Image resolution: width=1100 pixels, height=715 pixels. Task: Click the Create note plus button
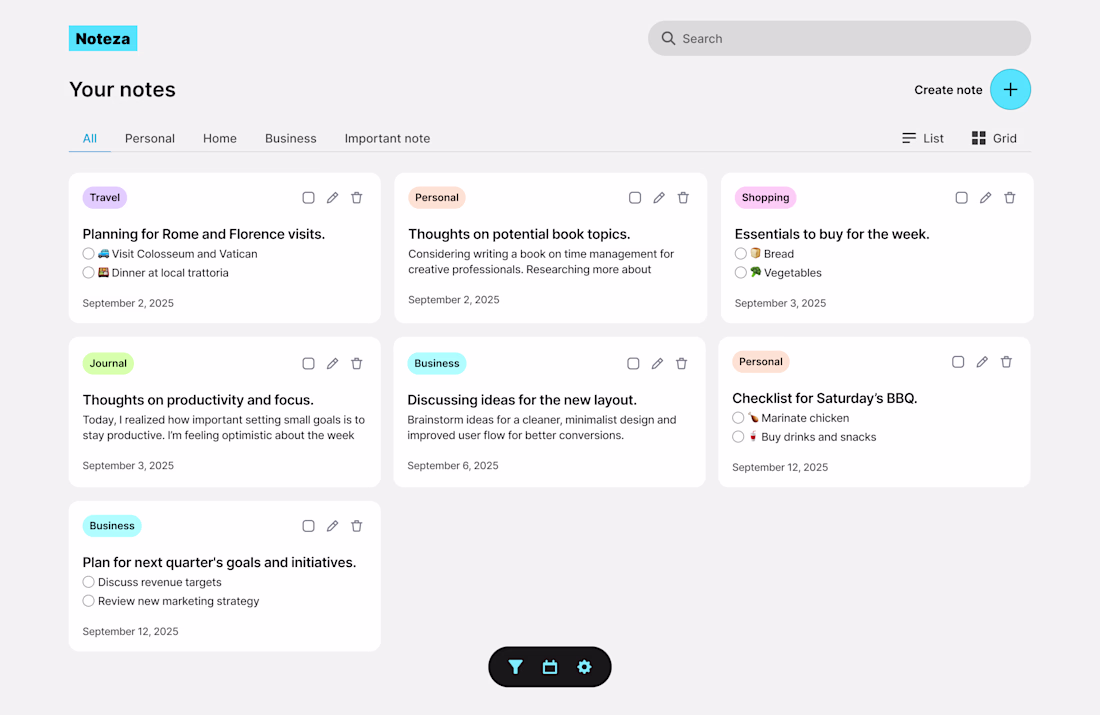click(1010, 89)
